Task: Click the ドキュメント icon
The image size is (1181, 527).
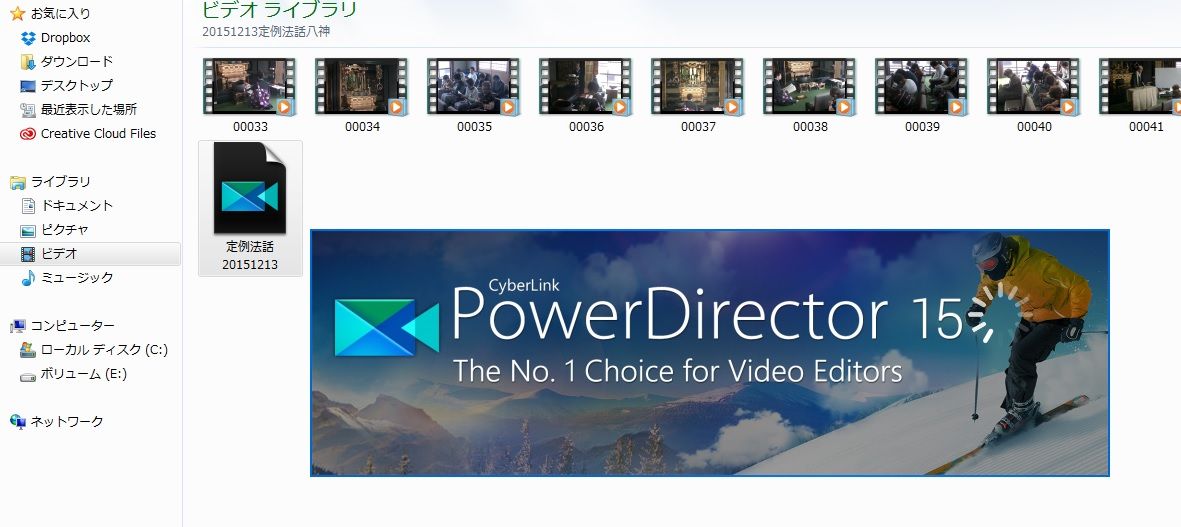Action: point(28,206)
